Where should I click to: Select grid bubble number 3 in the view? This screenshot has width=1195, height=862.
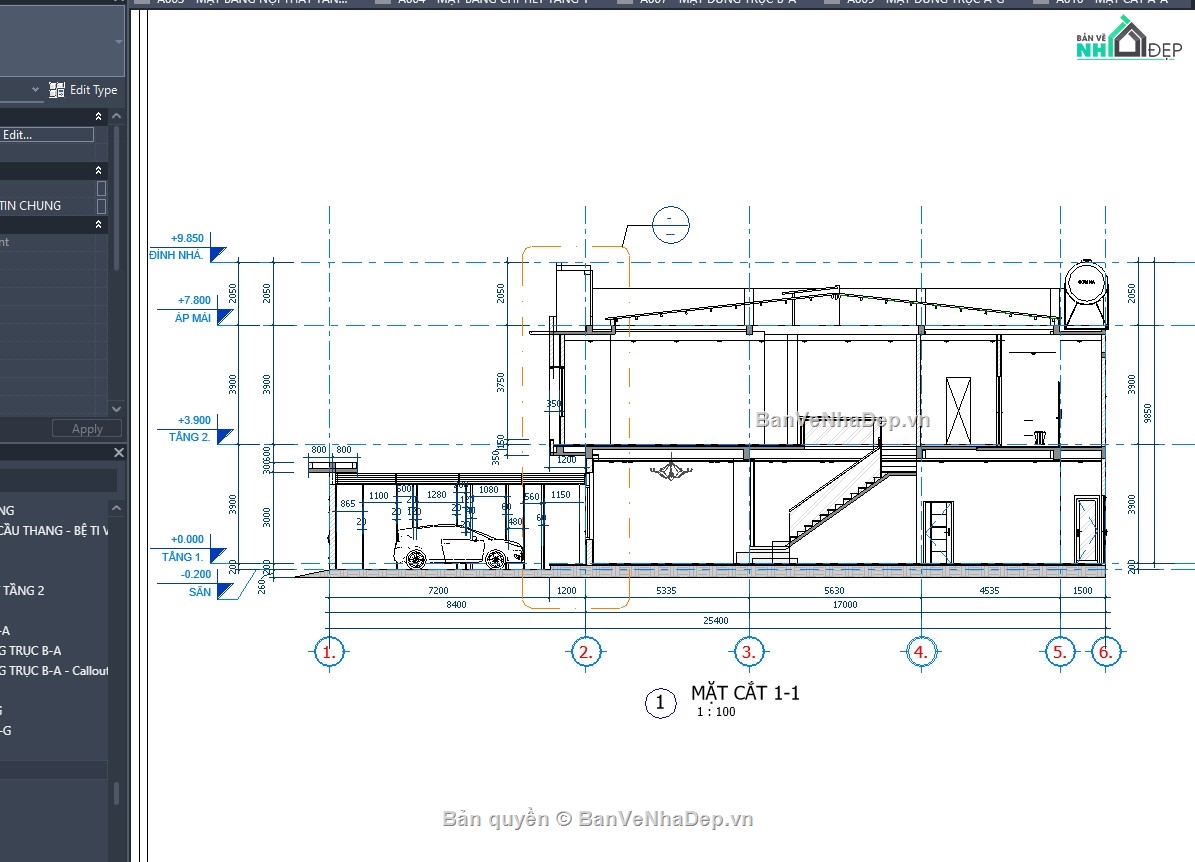[x=749, y=651]
